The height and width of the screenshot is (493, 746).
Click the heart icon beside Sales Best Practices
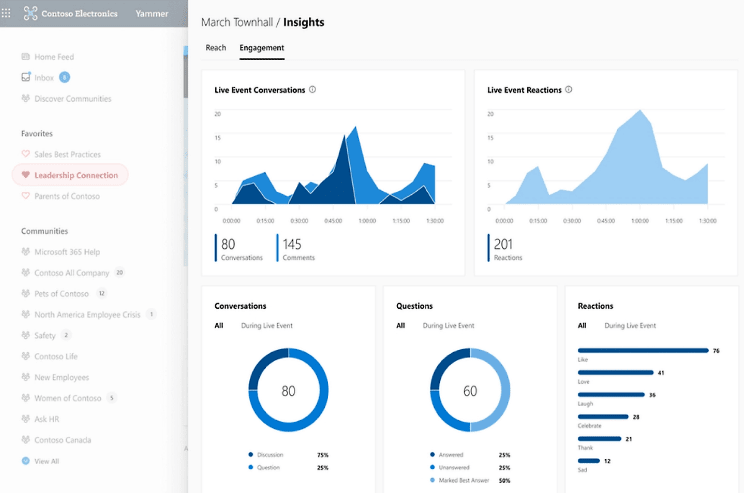[x=26, y=154]
